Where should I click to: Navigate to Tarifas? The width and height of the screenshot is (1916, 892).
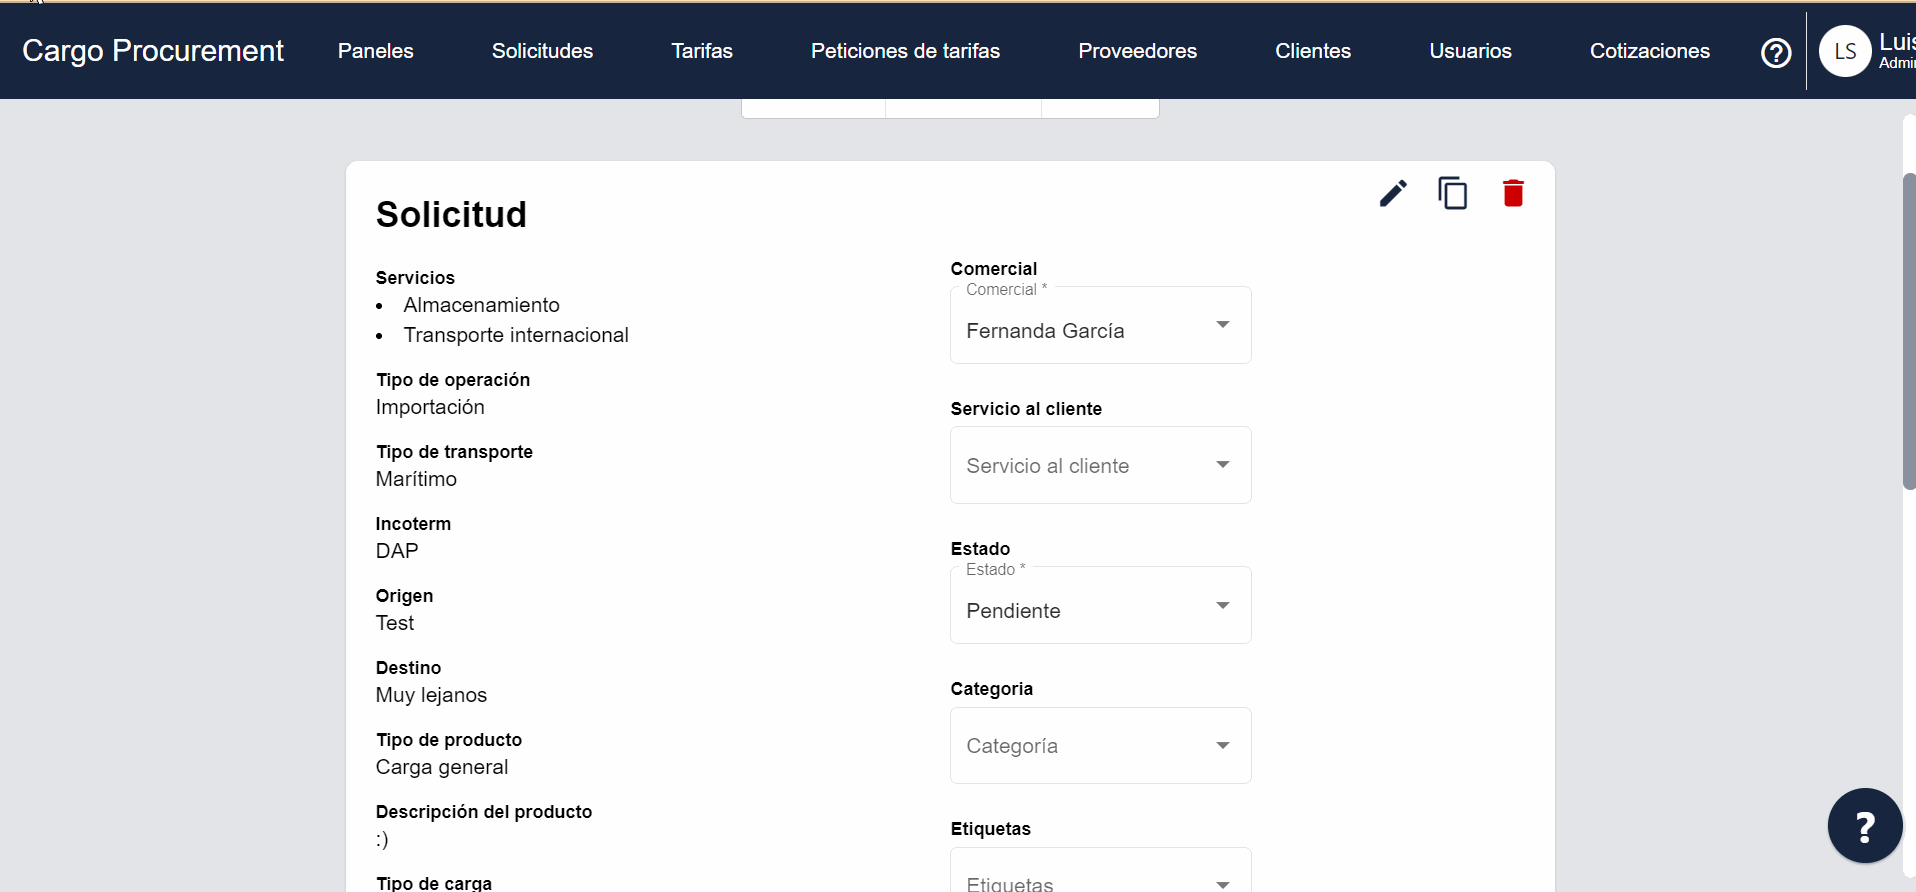(702, 51)
